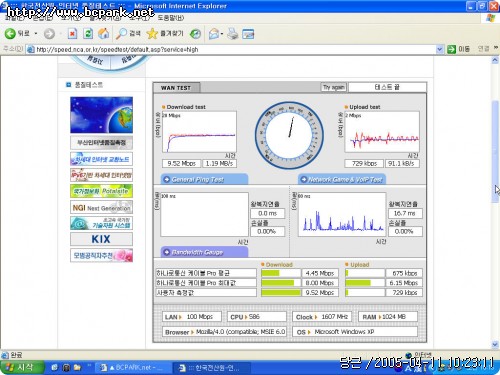Viewport: 500px width, 375px height.
Task: Print the page with the printer icon
Action: [x=233, y=34]
